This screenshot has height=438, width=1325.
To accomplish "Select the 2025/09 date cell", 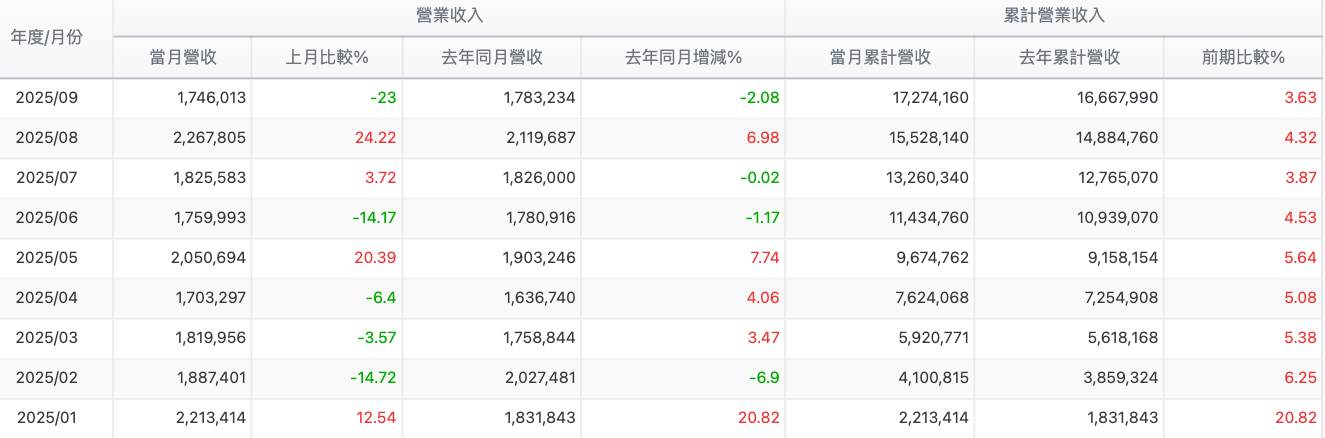I will (47, 98).
